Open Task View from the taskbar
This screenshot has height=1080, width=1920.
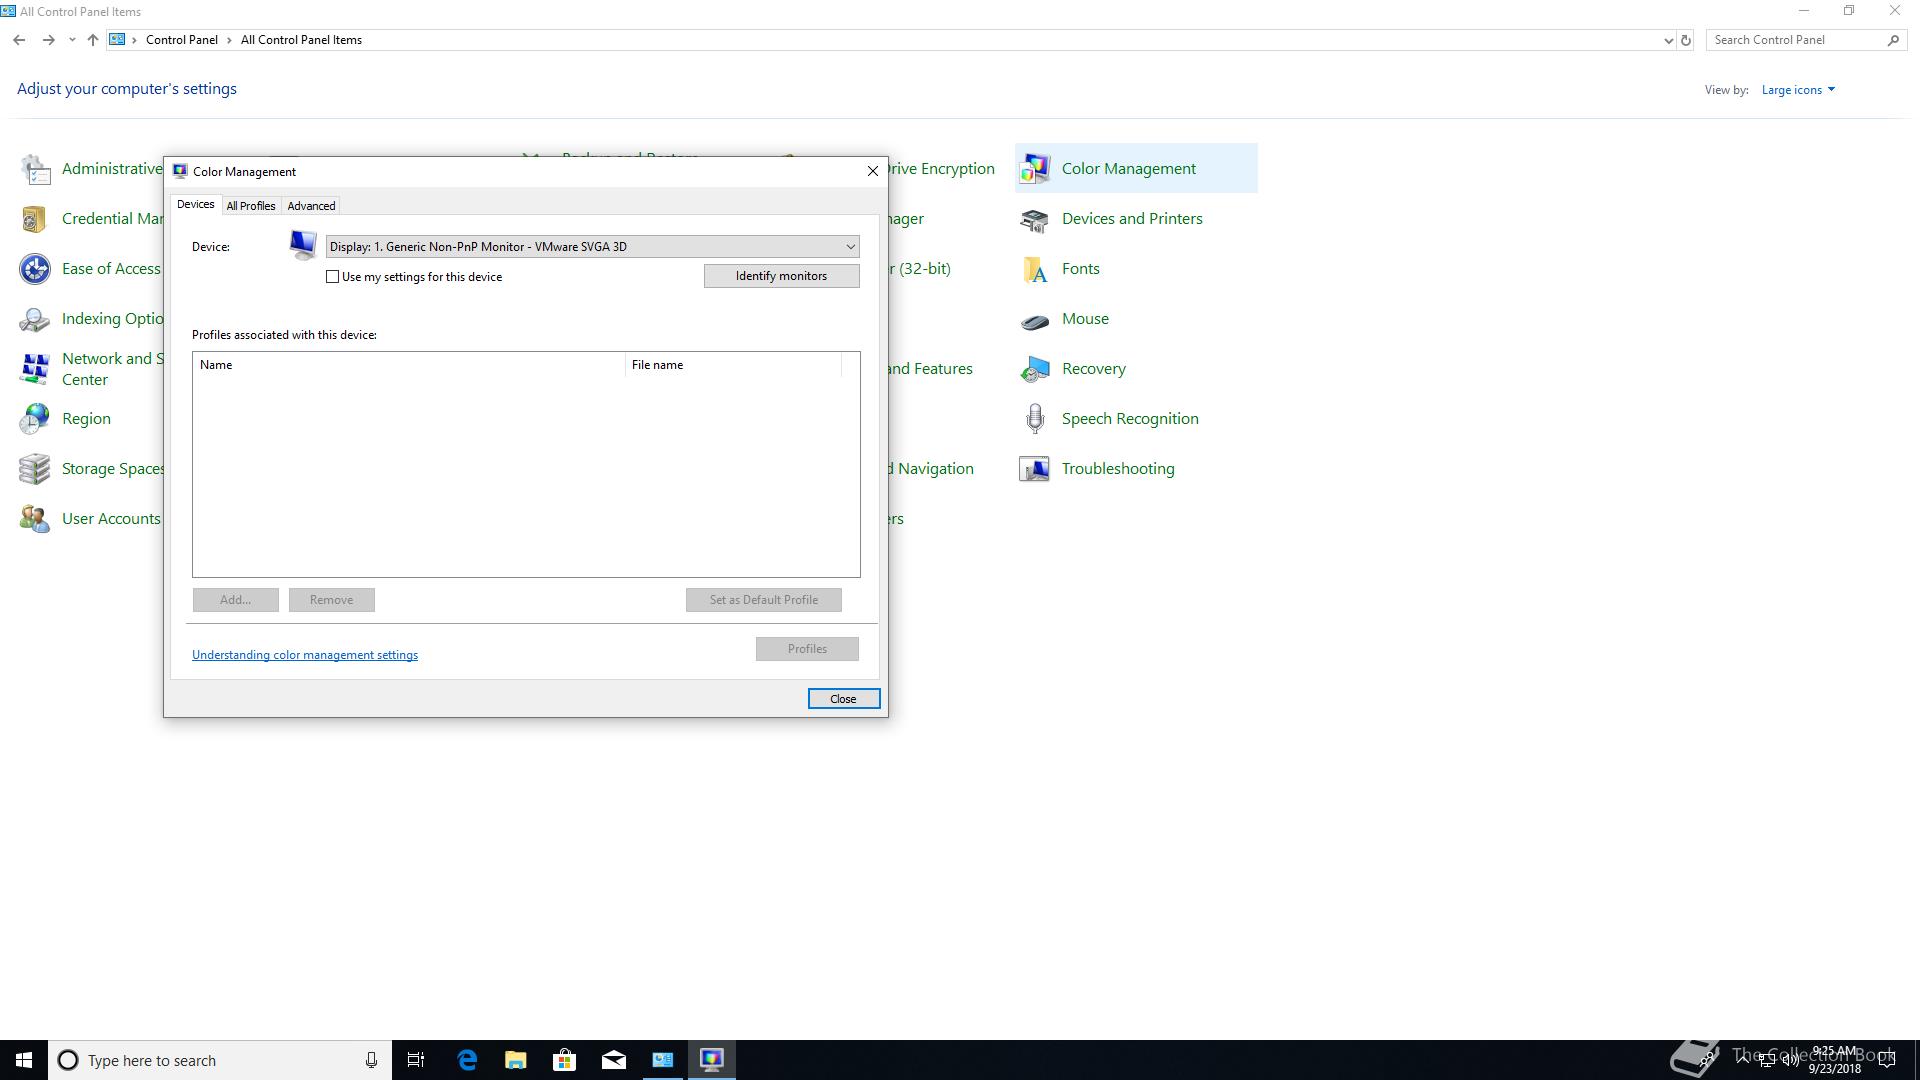pyautogui.click(x=416, y=1060)
